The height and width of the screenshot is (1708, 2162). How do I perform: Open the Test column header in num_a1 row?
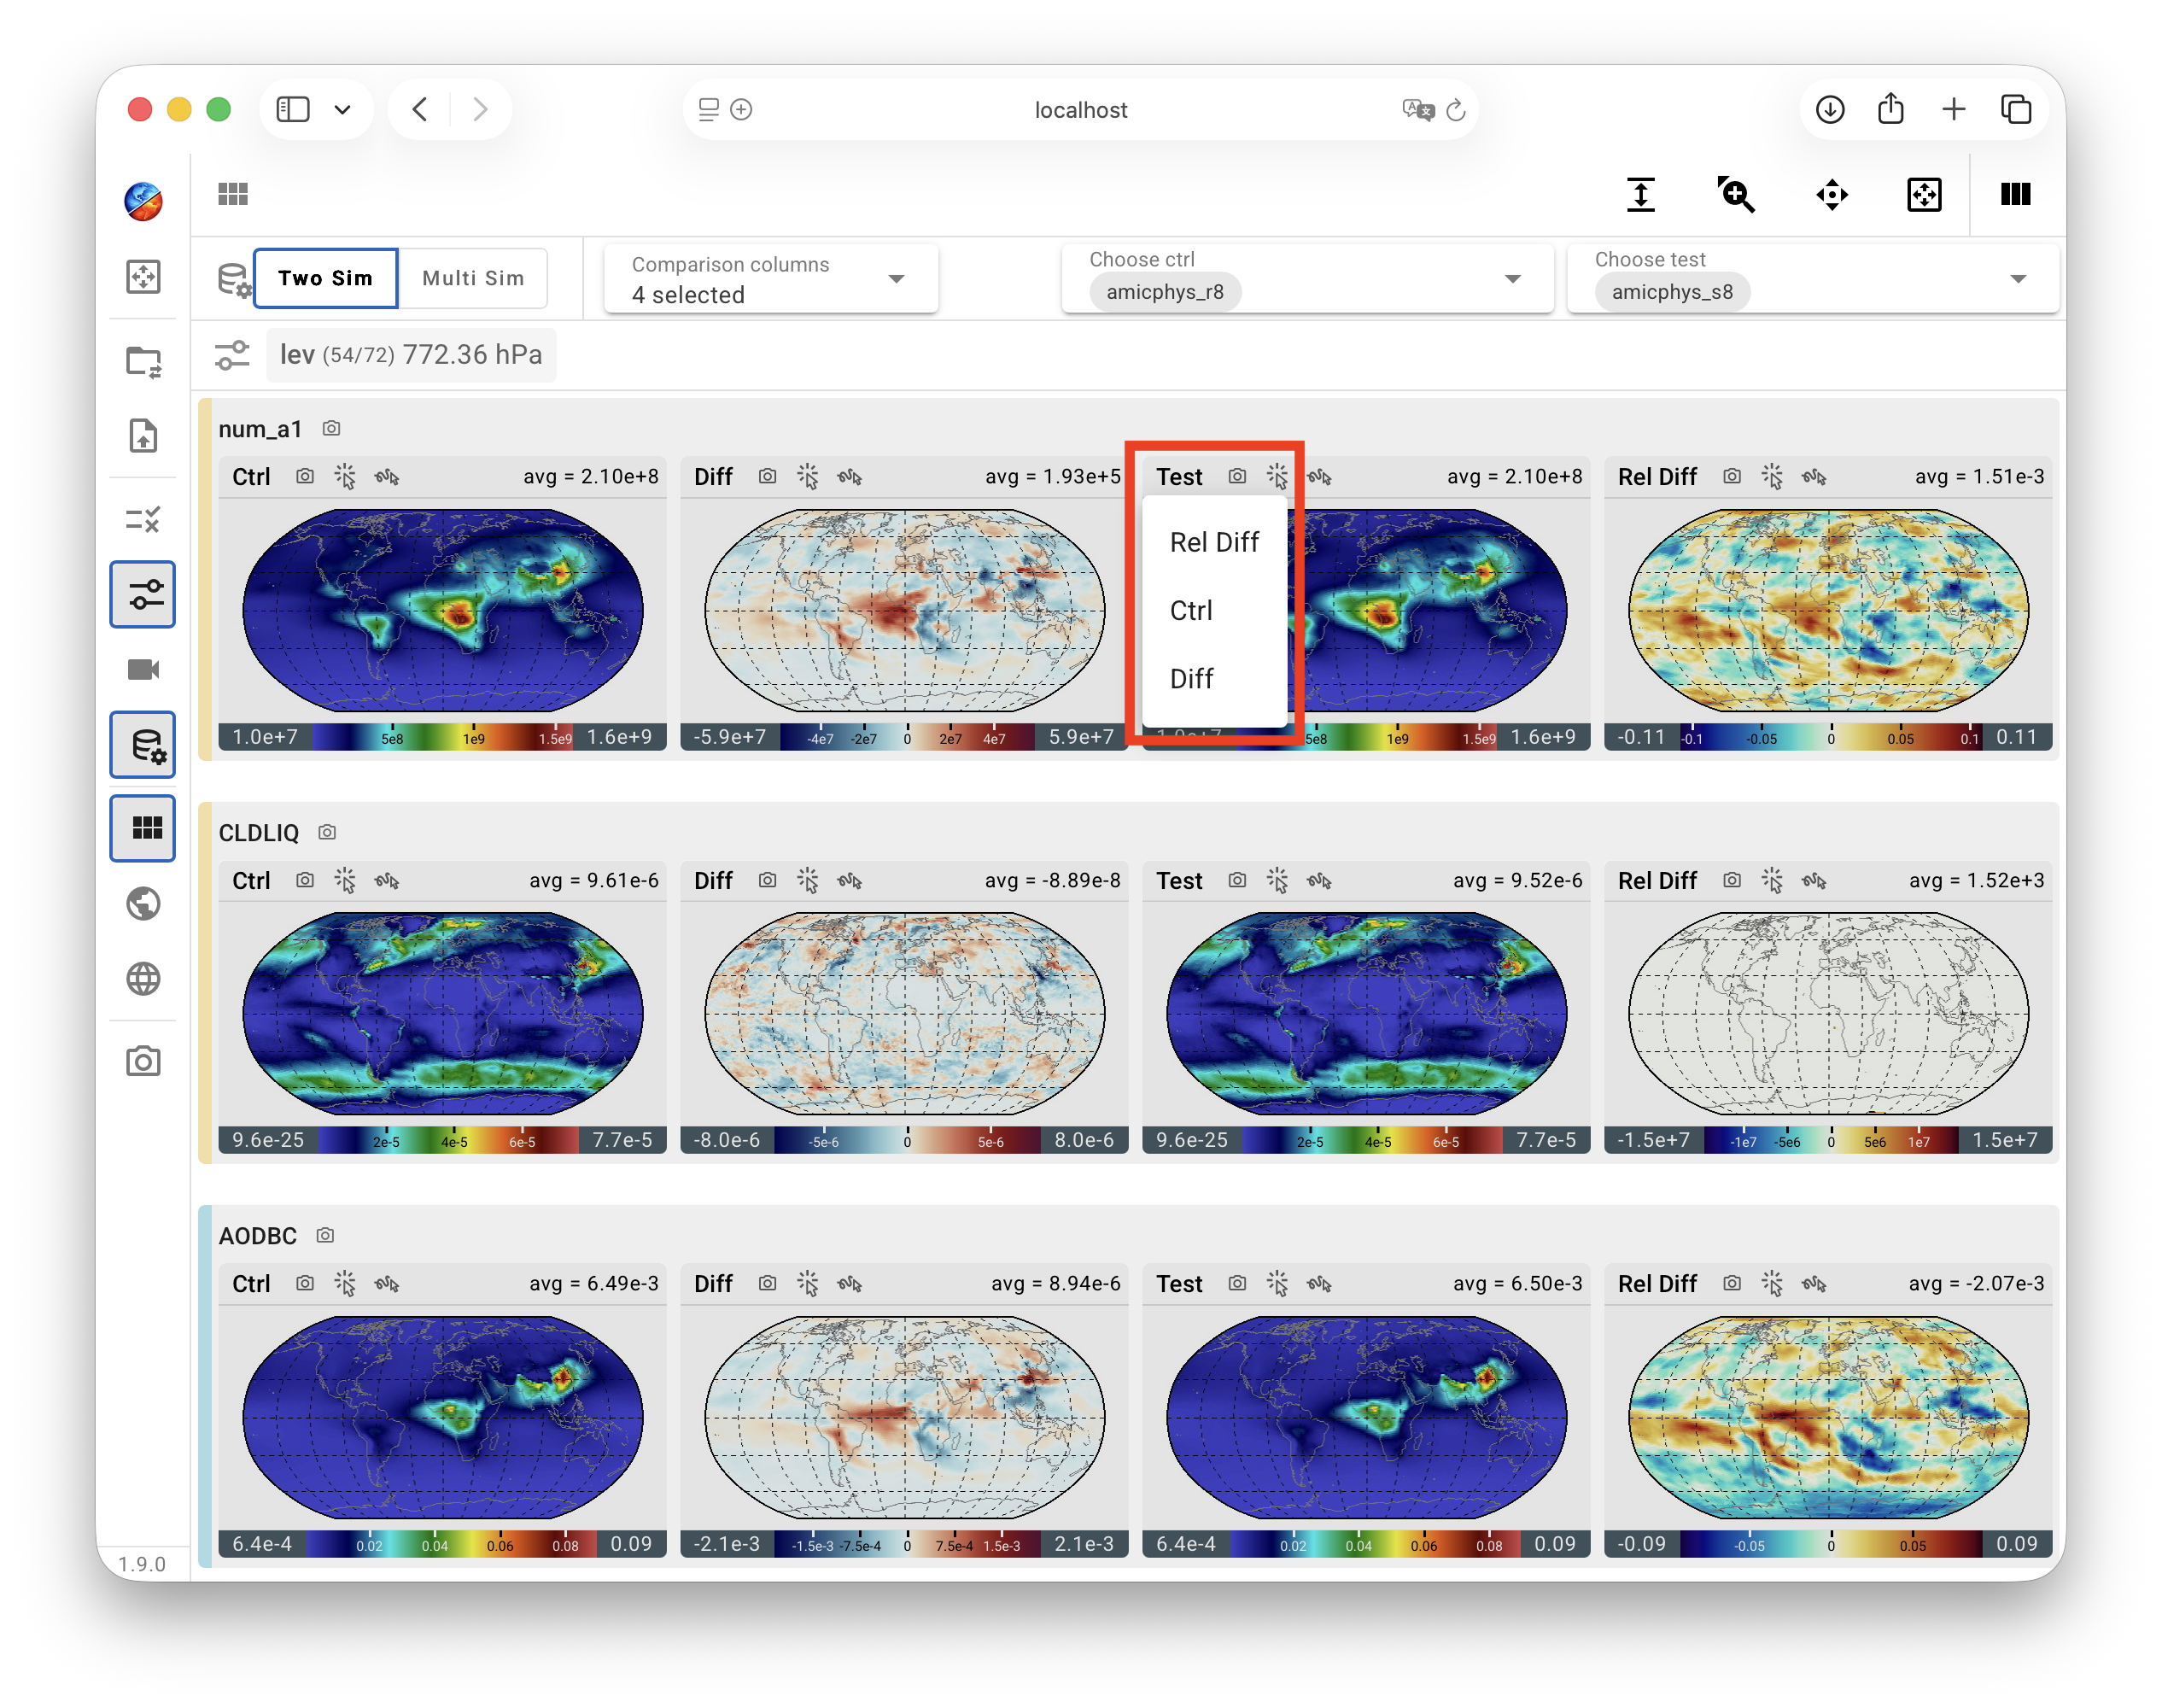(1179, 477)
